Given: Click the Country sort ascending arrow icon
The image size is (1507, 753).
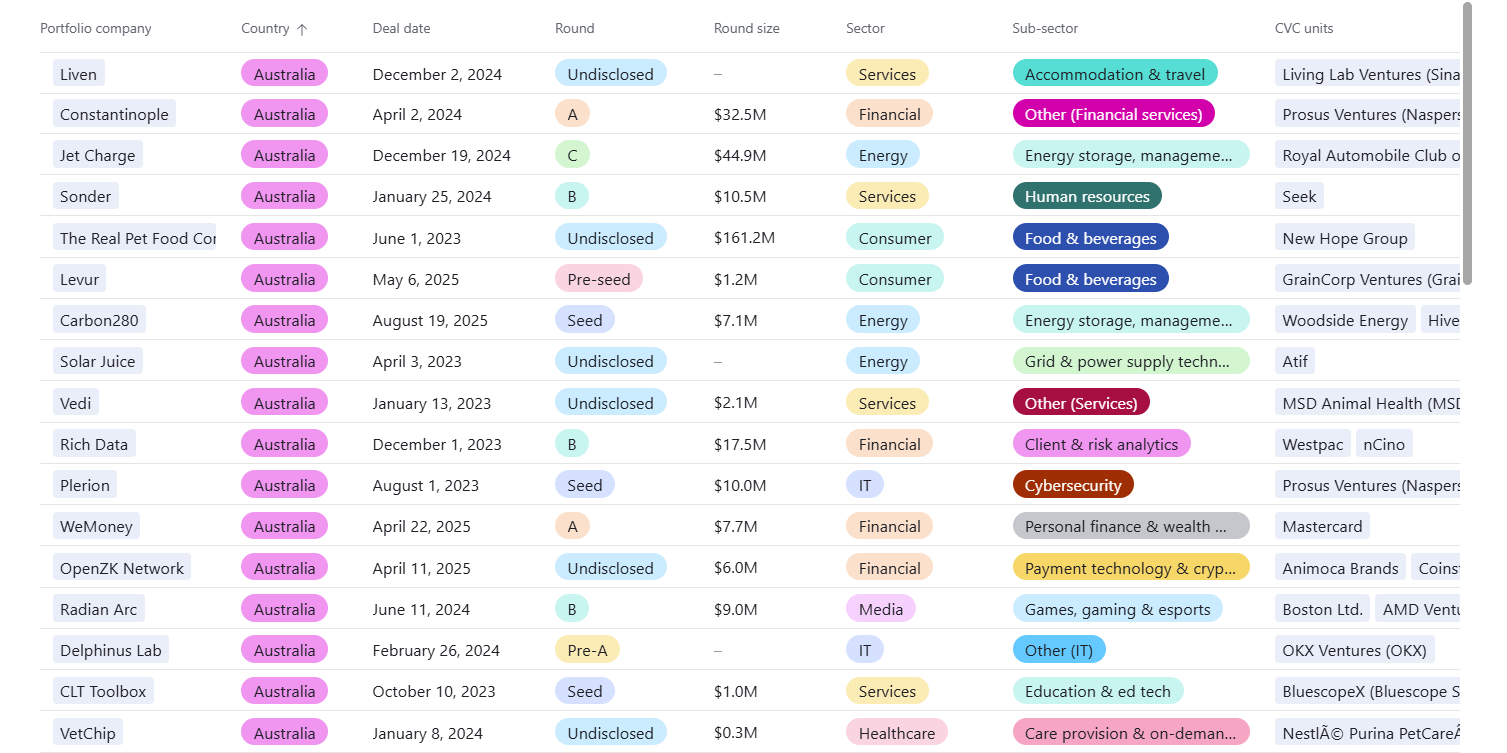Looking at the screenshot, I should tap(302, 29).
